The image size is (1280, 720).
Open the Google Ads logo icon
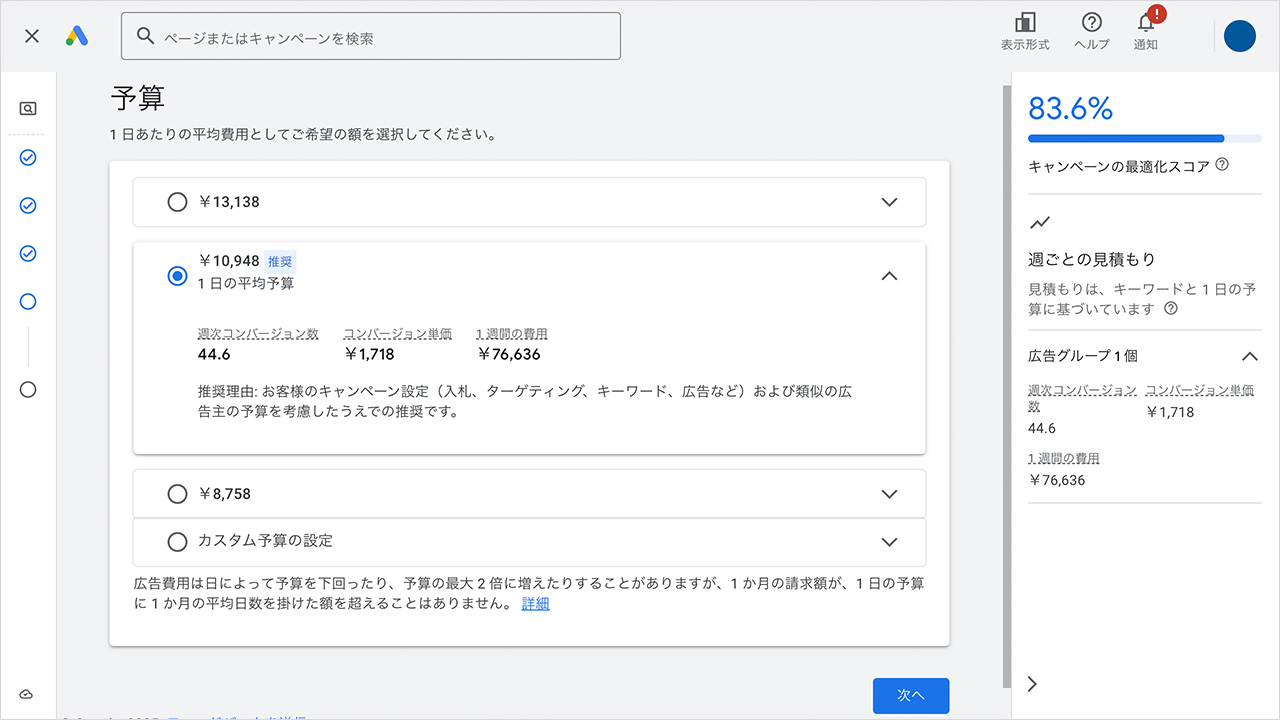pyautogui.click(x=77, y=36)
